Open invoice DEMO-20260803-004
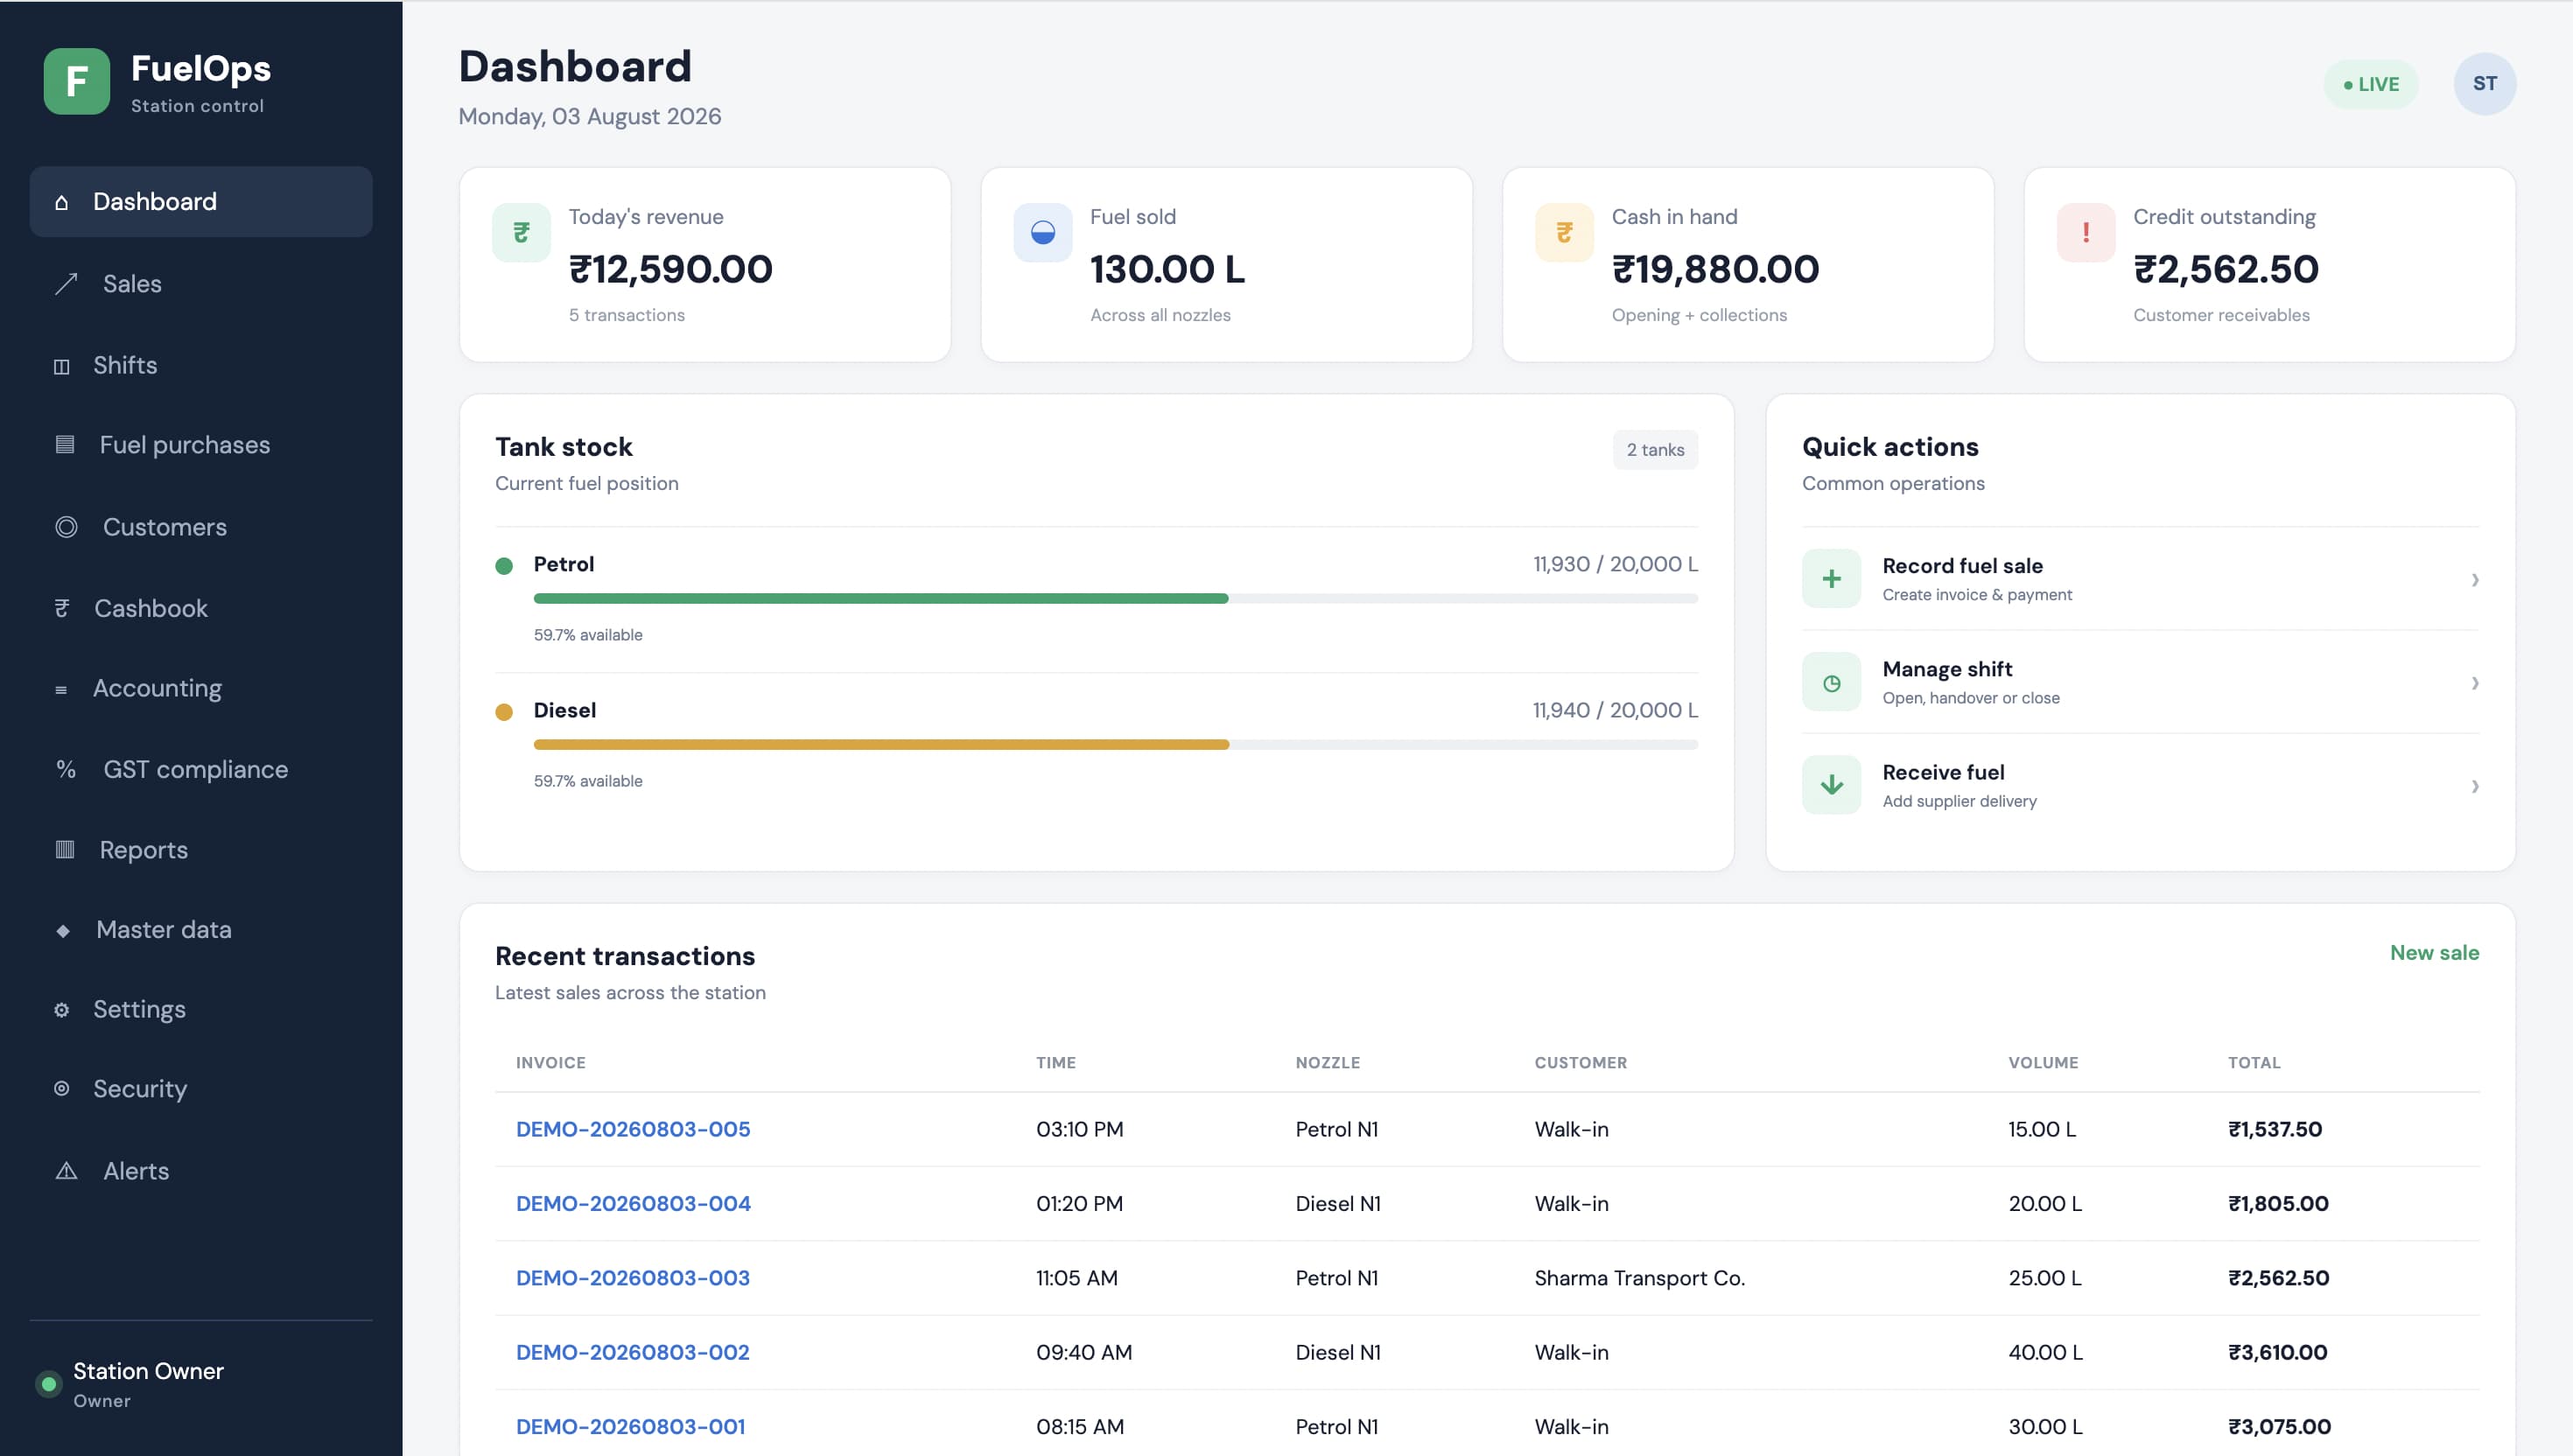 pos(633,1204)
